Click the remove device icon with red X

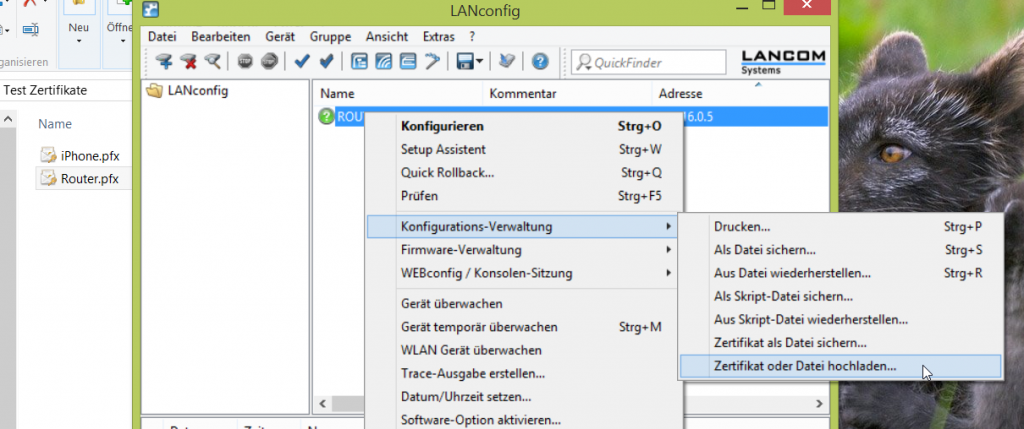[x=189, y=62]
